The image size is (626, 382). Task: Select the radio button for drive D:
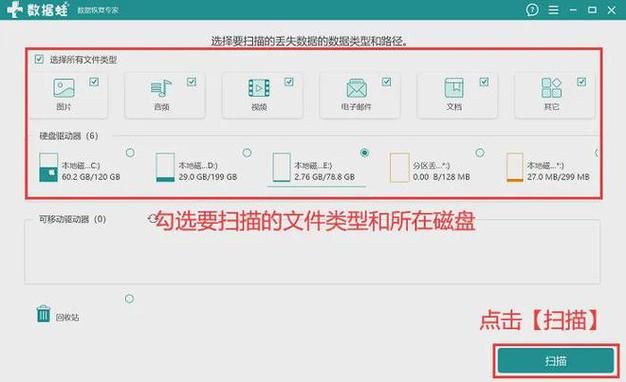point(247,152)
